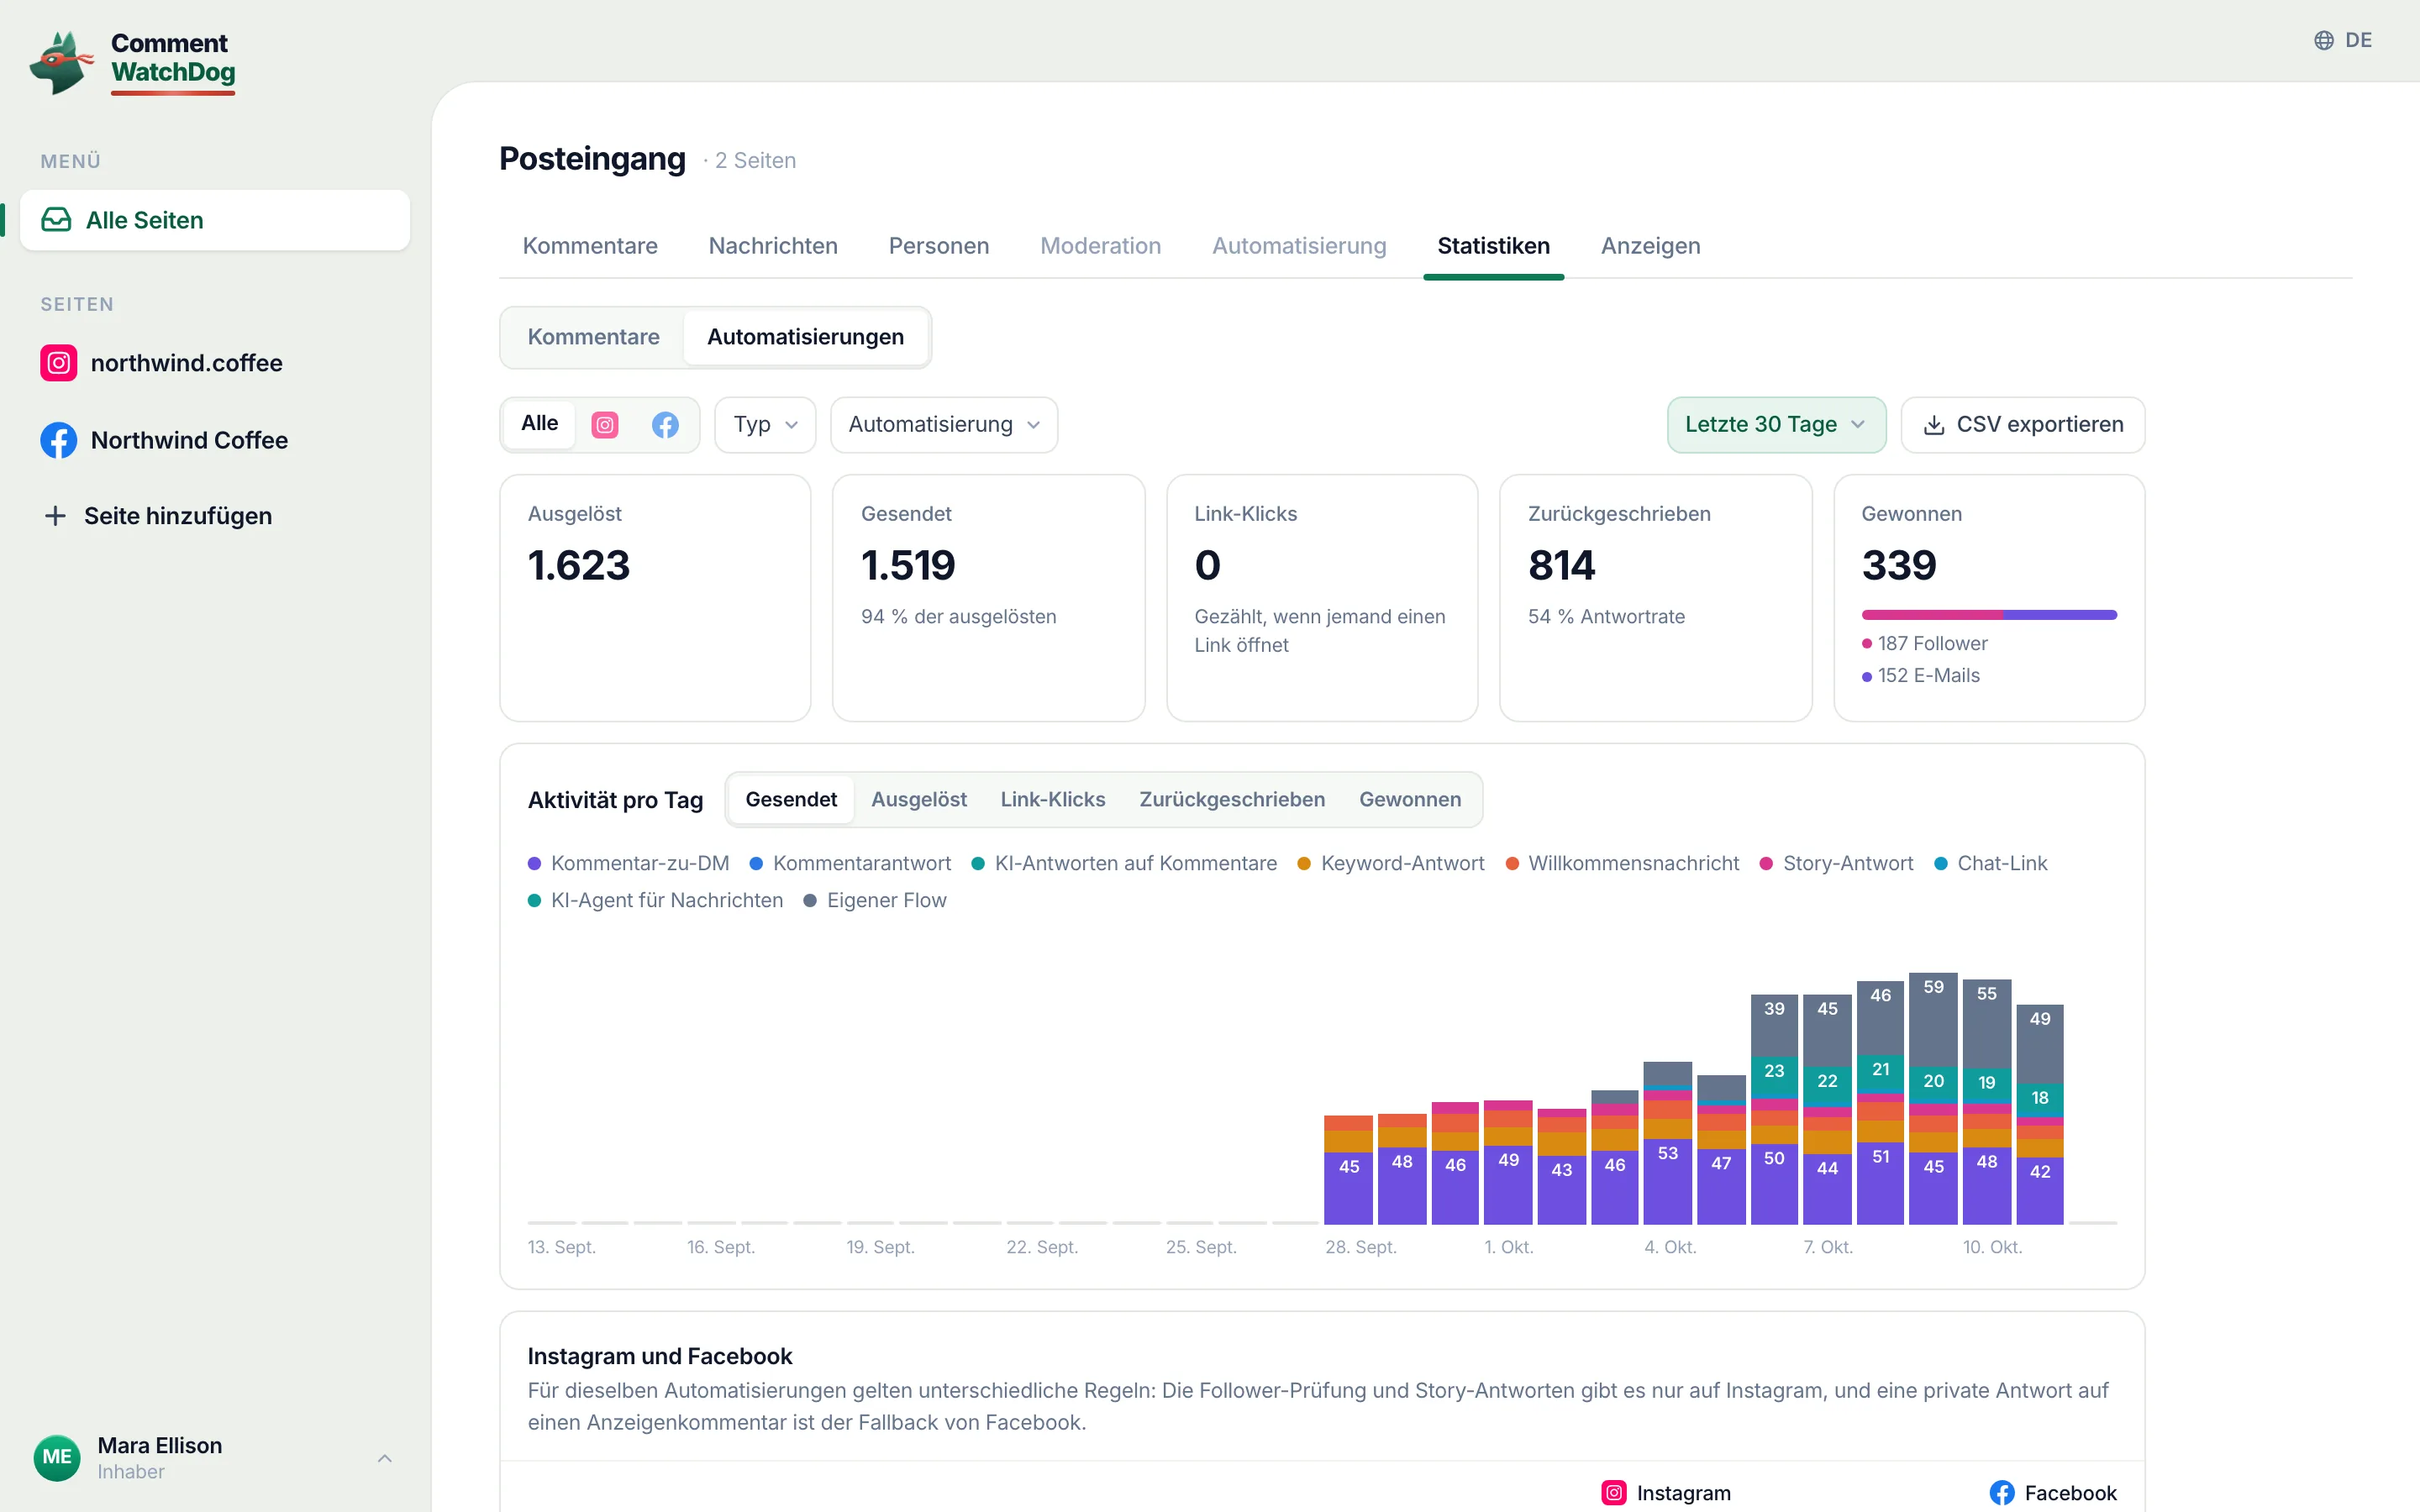
Task: Show Gesendet in activity chart
Action: 791,800
